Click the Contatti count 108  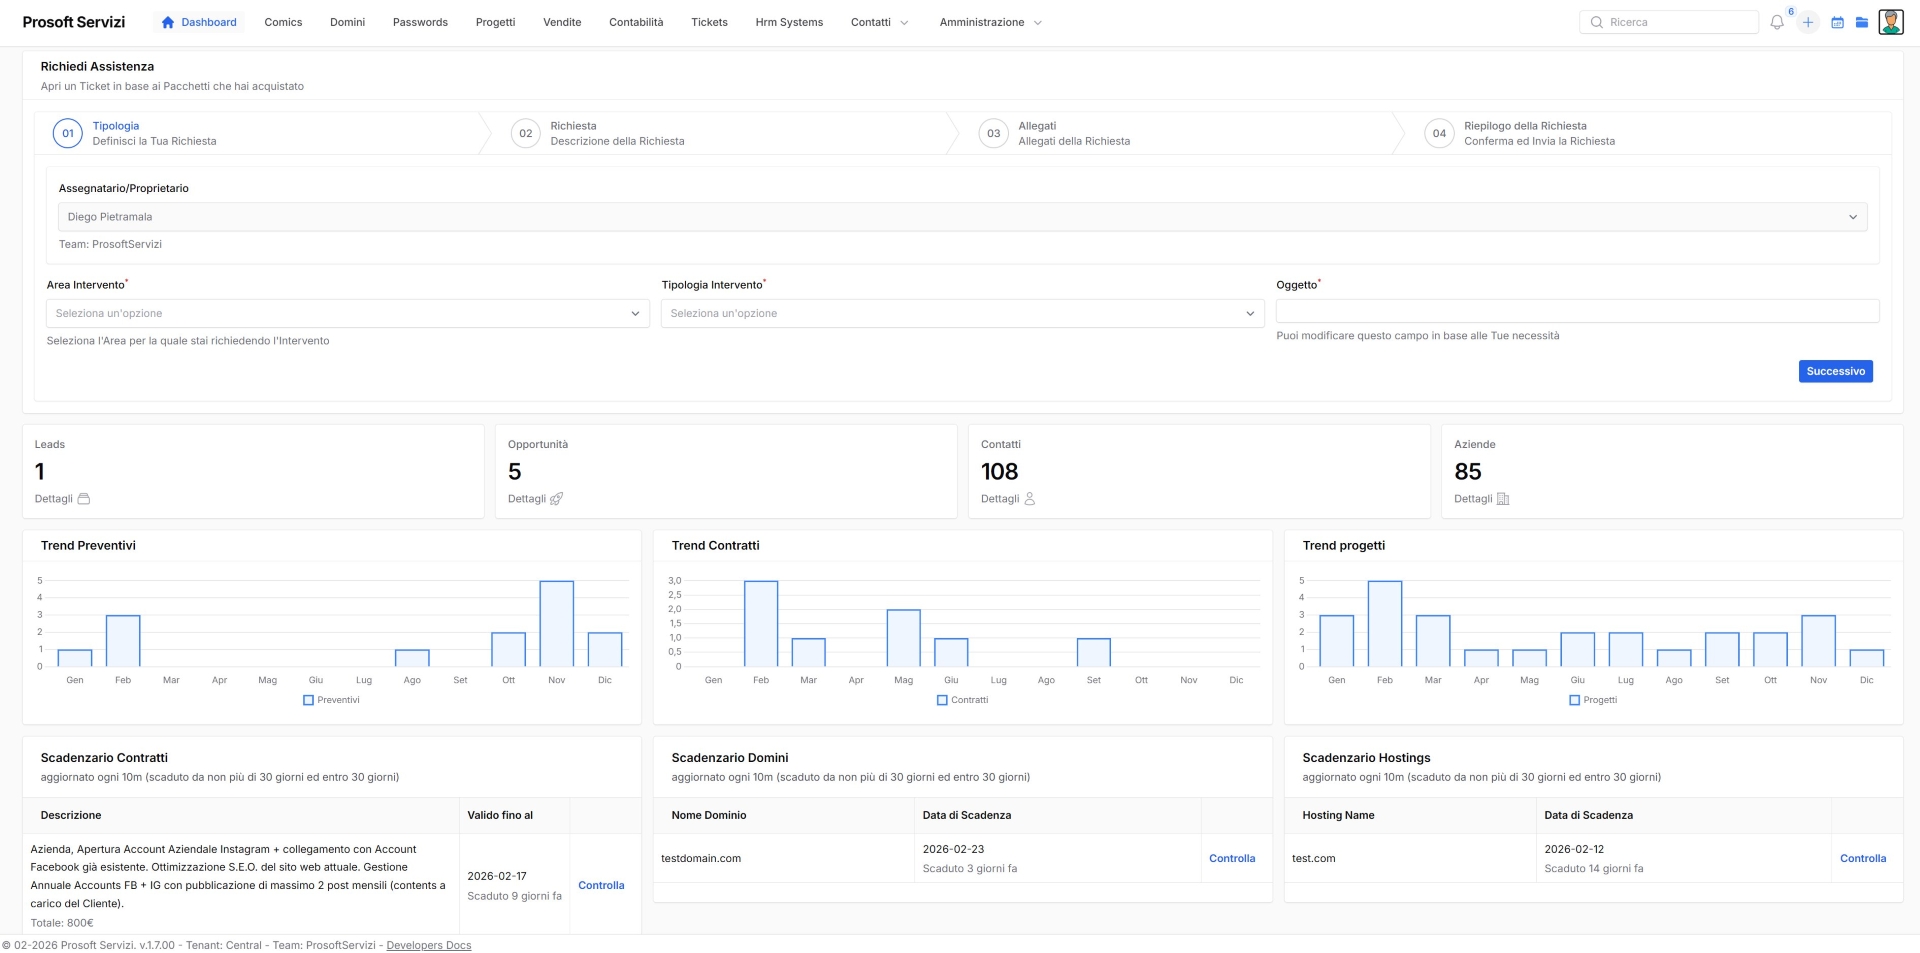(999, 472)
